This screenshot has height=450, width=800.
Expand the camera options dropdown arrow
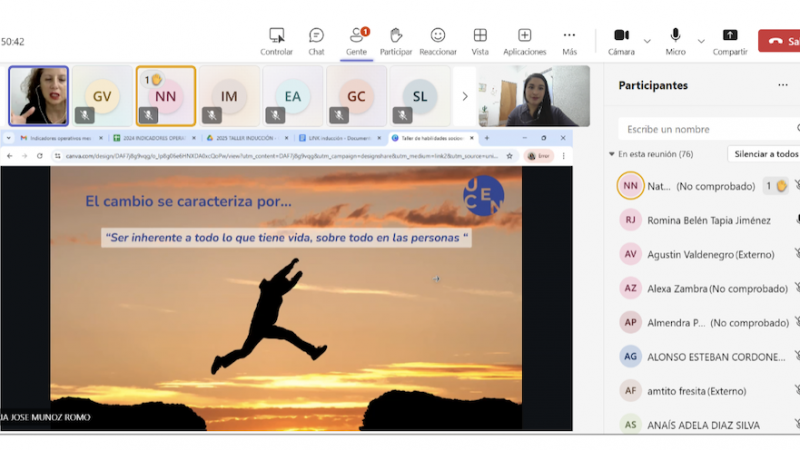pyautogui.click(x=647, y=41)
